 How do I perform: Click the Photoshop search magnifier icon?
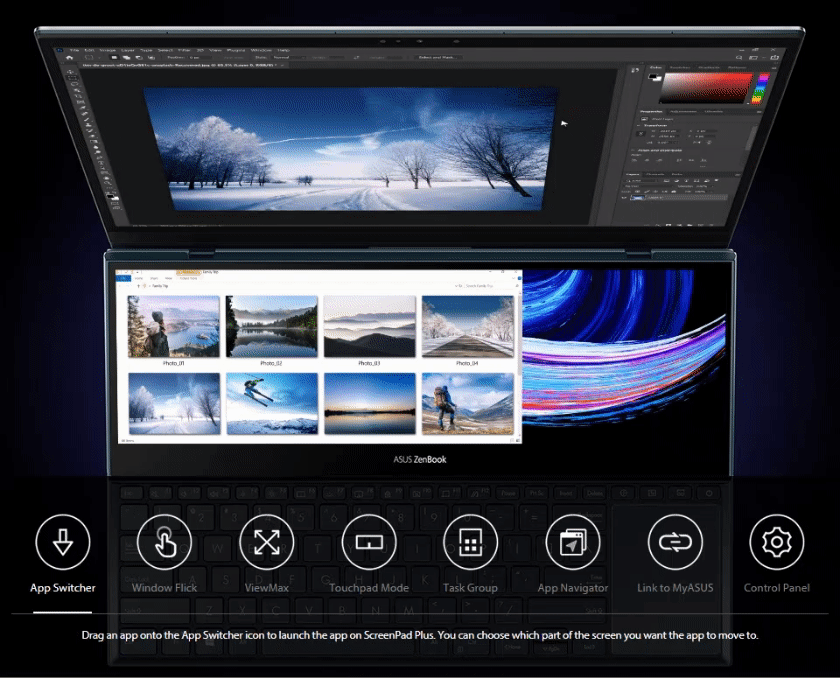coord(739,57)
